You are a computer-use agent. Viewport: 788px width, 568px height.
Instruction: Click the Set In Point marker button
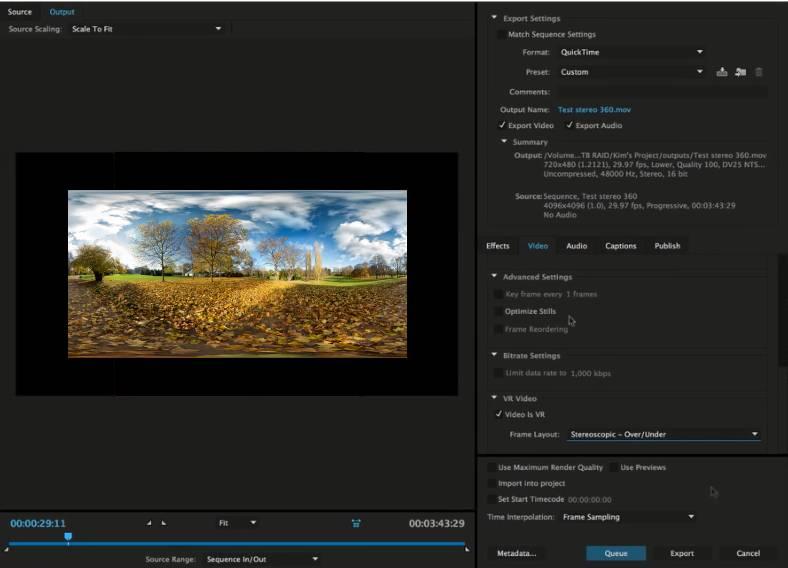pyautogui.click(x=149, y=523)
